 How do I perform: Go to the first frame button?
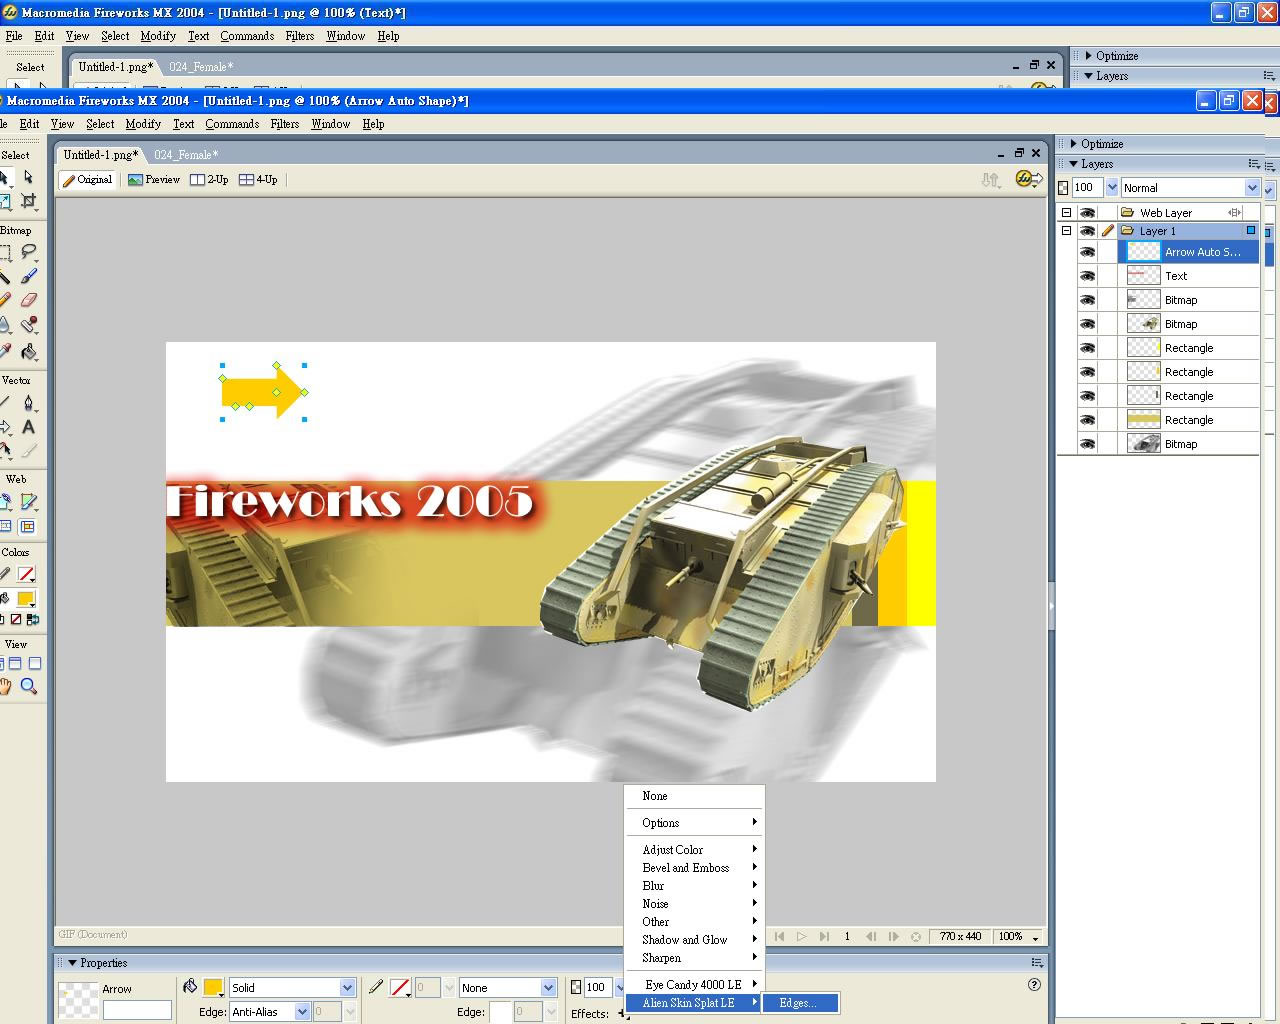[x=779, y=937]
